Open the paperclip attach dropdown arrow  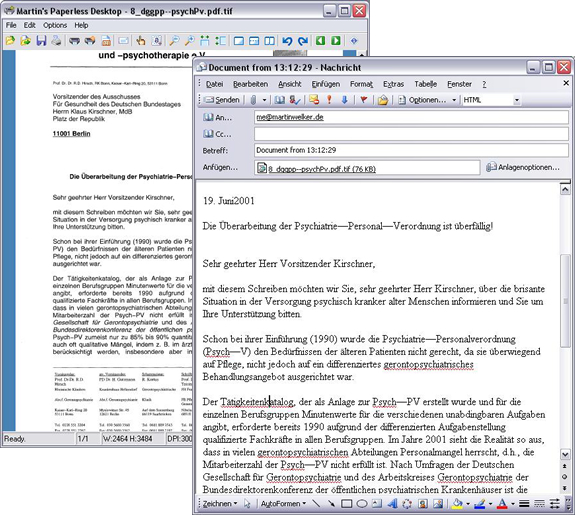(x=264, y=100)
